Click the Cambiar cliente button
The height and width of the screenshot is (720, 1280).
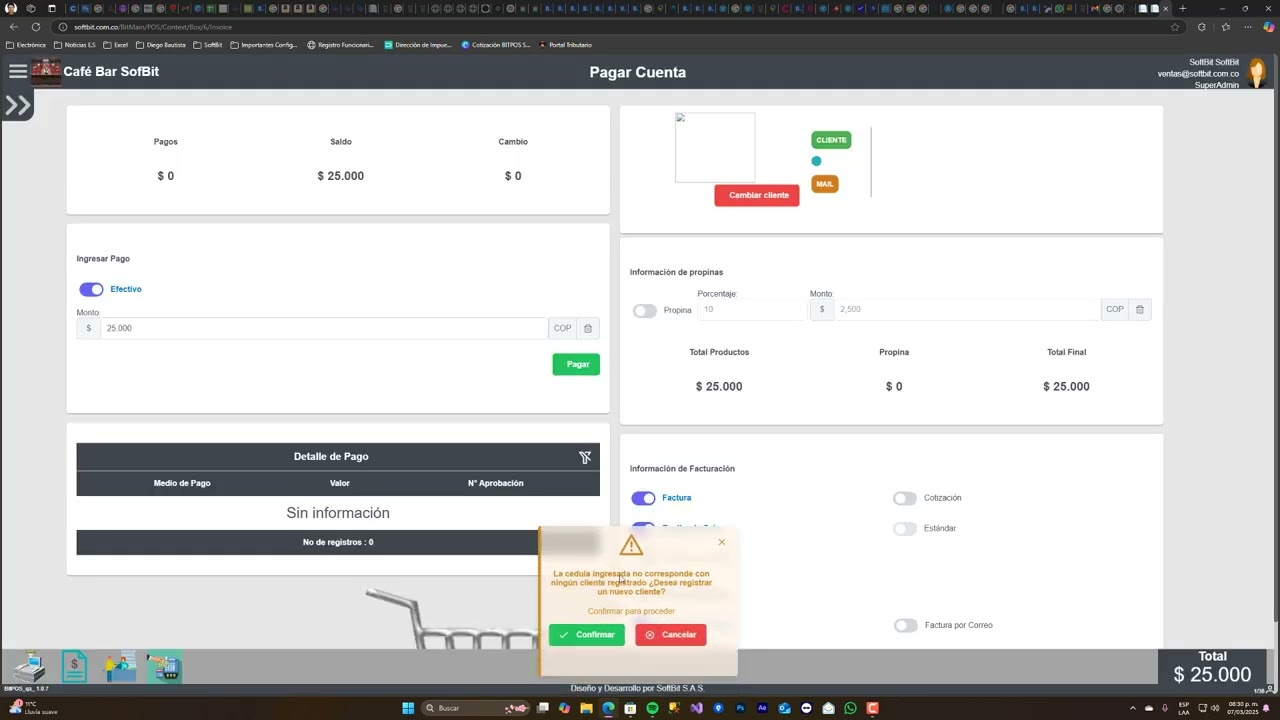pos(757,195)
